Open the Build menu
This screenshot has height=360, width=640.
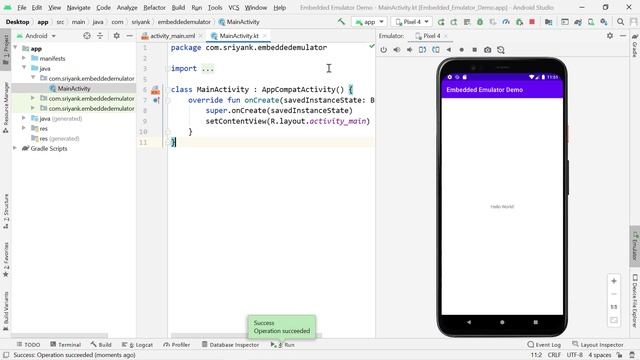(x=178, y=7)
